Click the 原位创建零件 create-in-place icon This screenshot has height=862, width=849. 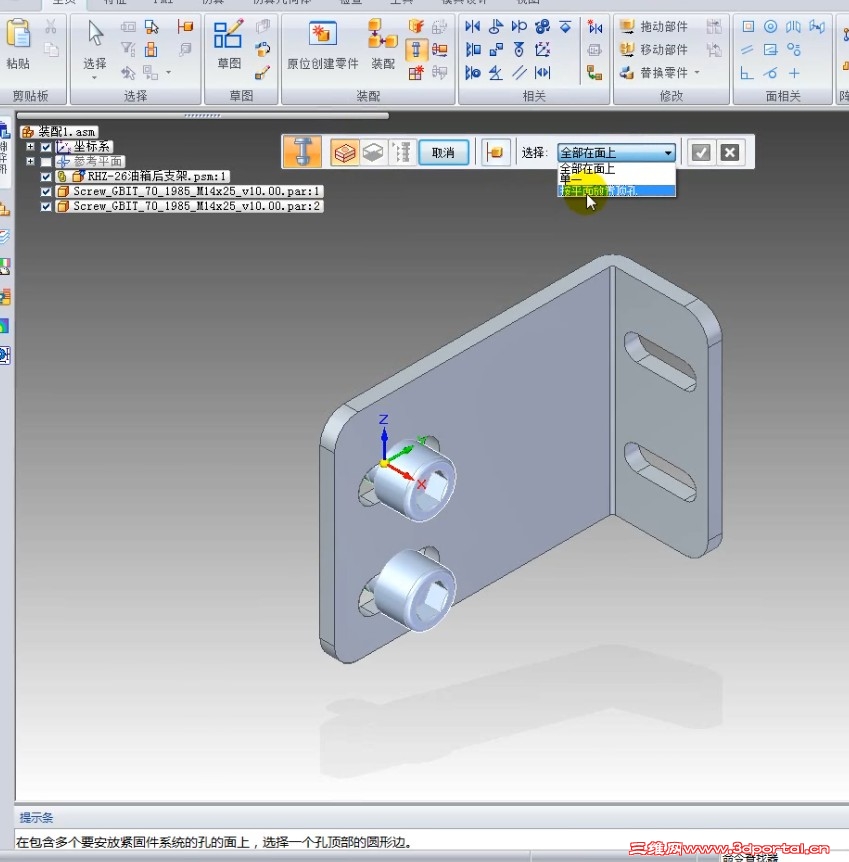322,34
